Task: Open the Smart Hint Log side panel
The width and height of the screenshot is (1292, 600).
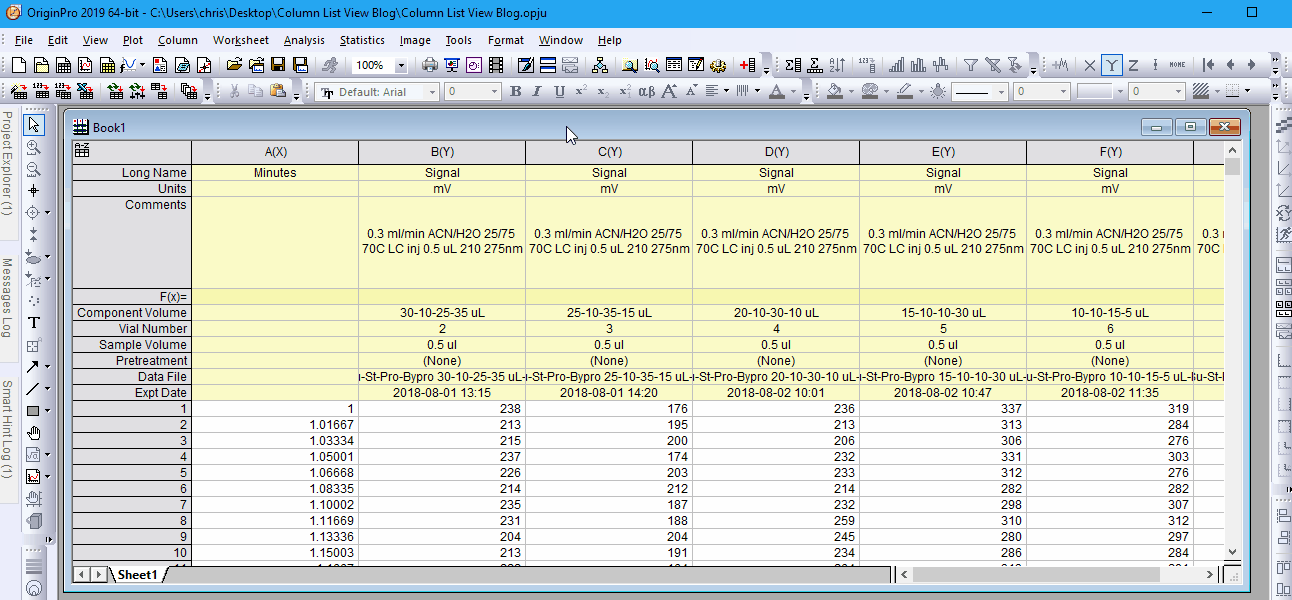Action: pos(7,428)
